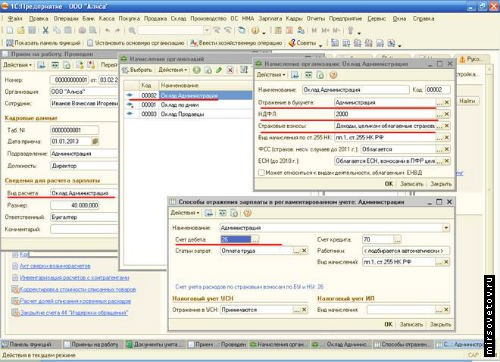Click Выбрать button in Начисления организаций
This screenshot has width=500, height=362.
[x=137, y=70]
